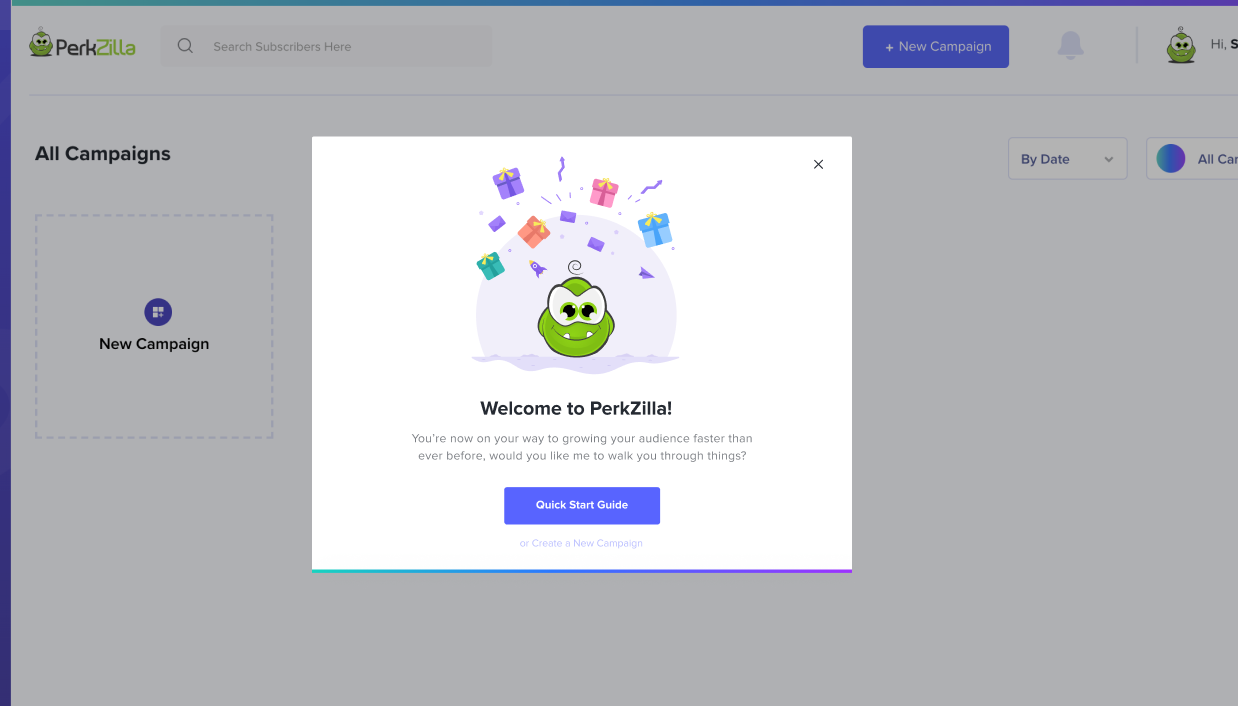This screenshot has width=1238, height=706.
Task: Close the welcome dialog
Action: coord(818,164)
